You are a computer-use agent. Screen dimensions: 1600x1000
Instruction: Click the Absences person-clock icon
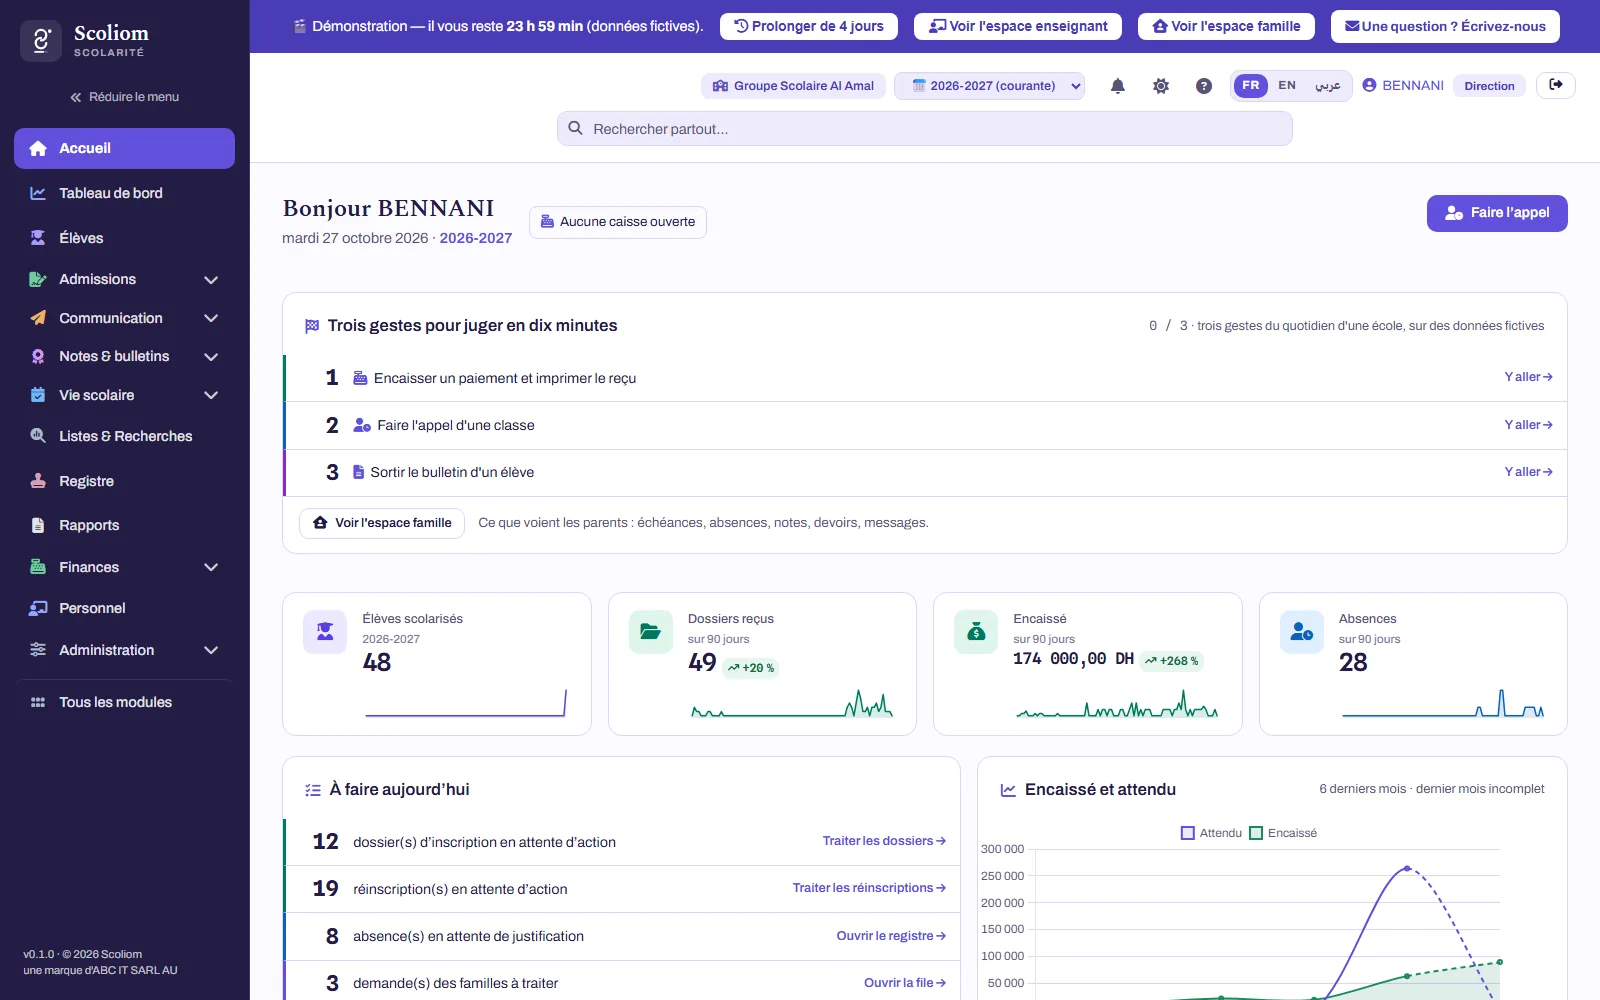(x=1302, y=632)
